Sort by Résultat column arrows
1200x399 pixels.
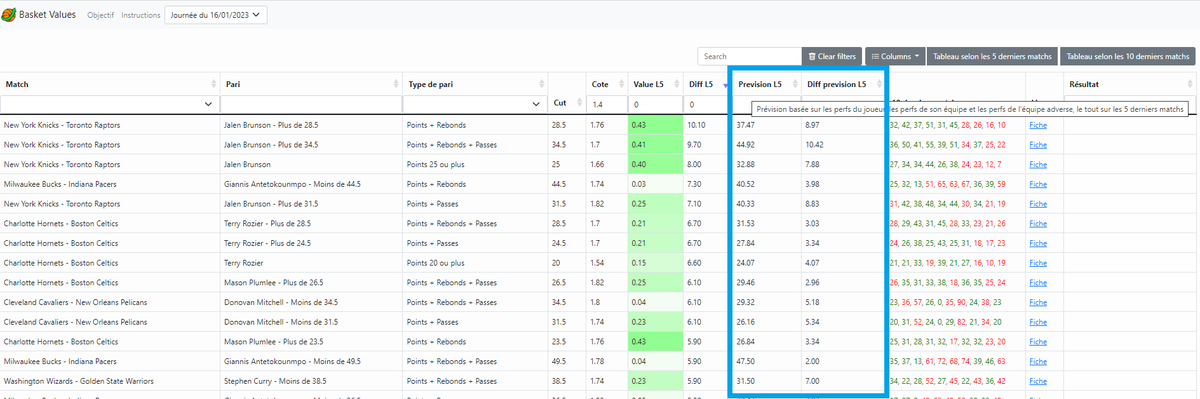1189,84
